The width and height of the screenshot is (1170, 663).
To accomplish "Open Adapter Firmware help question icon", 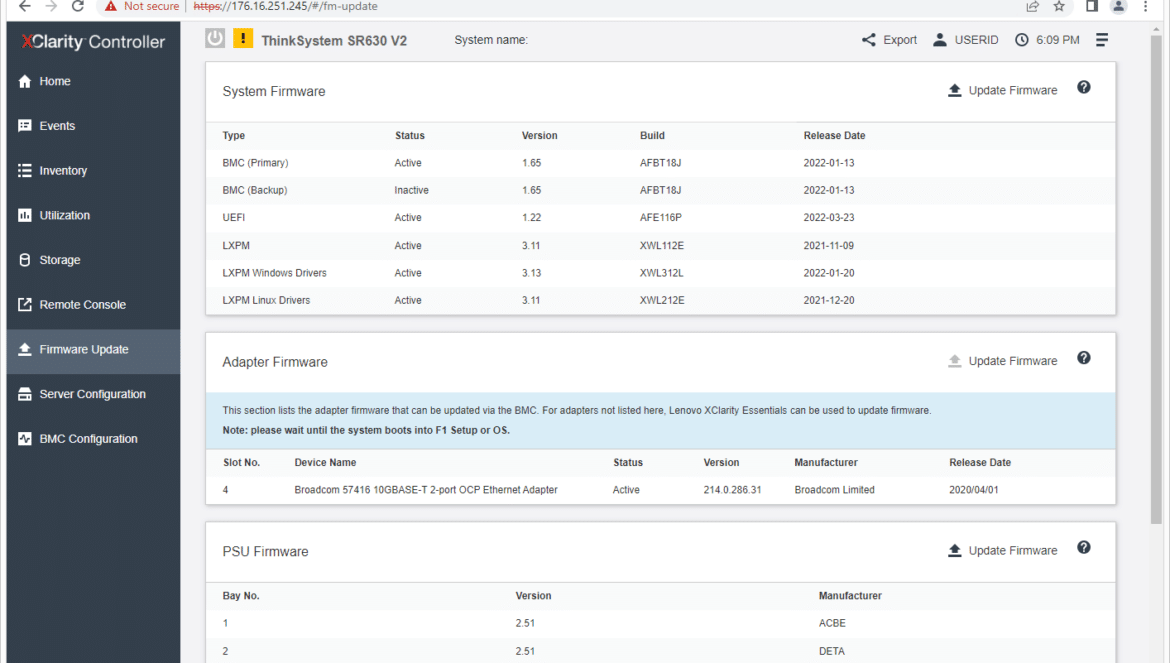I will coord(1083,358).
